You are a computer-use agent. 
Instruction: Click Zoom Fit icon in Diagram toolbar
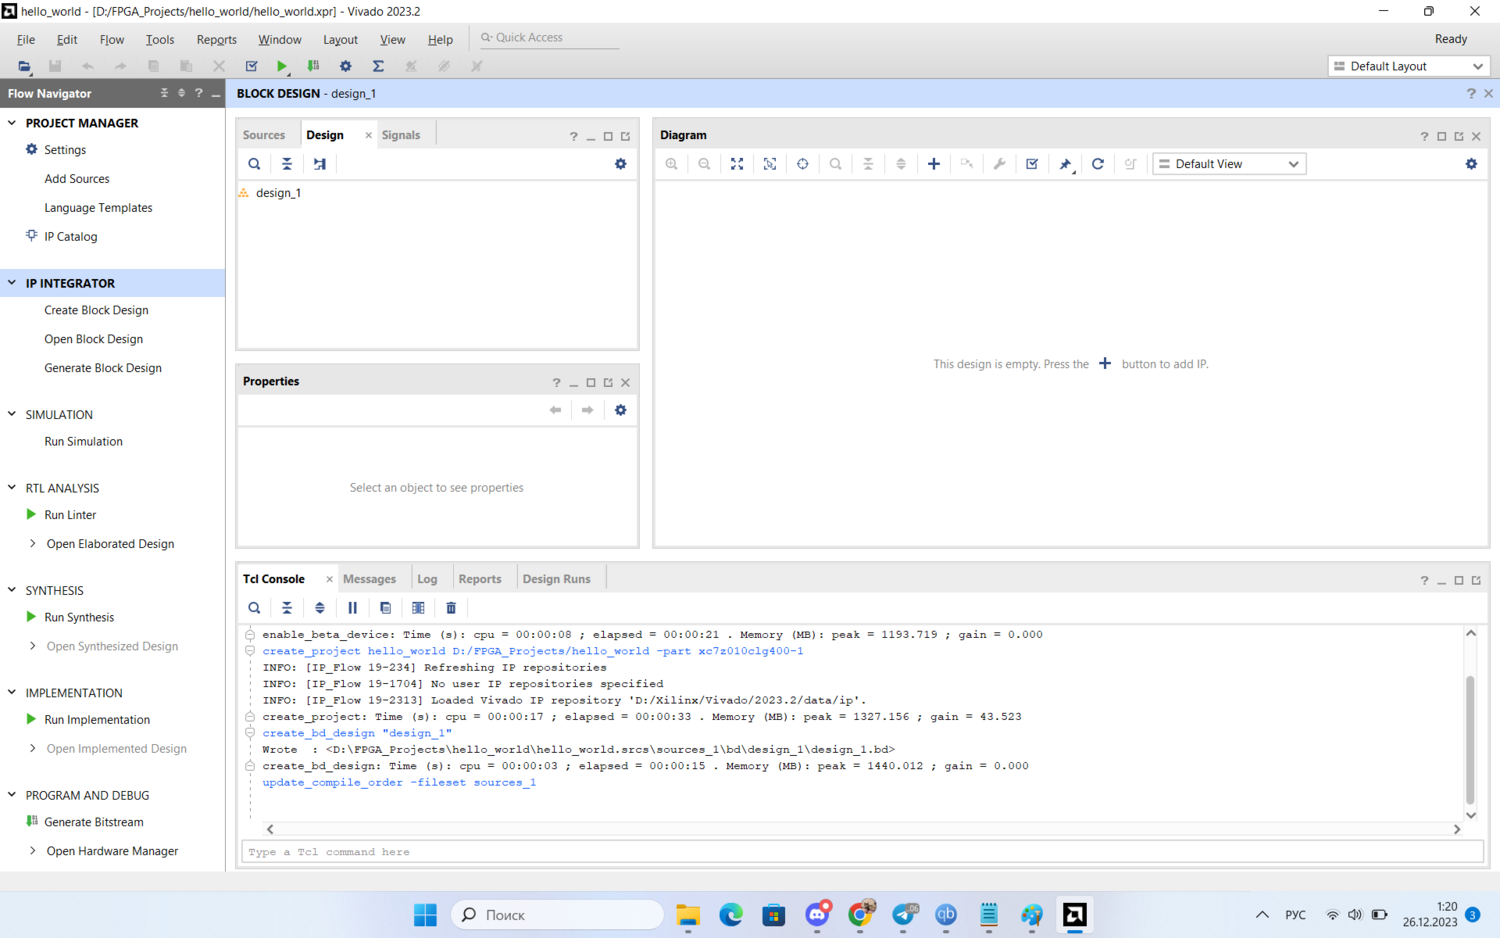(x=737, y=164)
